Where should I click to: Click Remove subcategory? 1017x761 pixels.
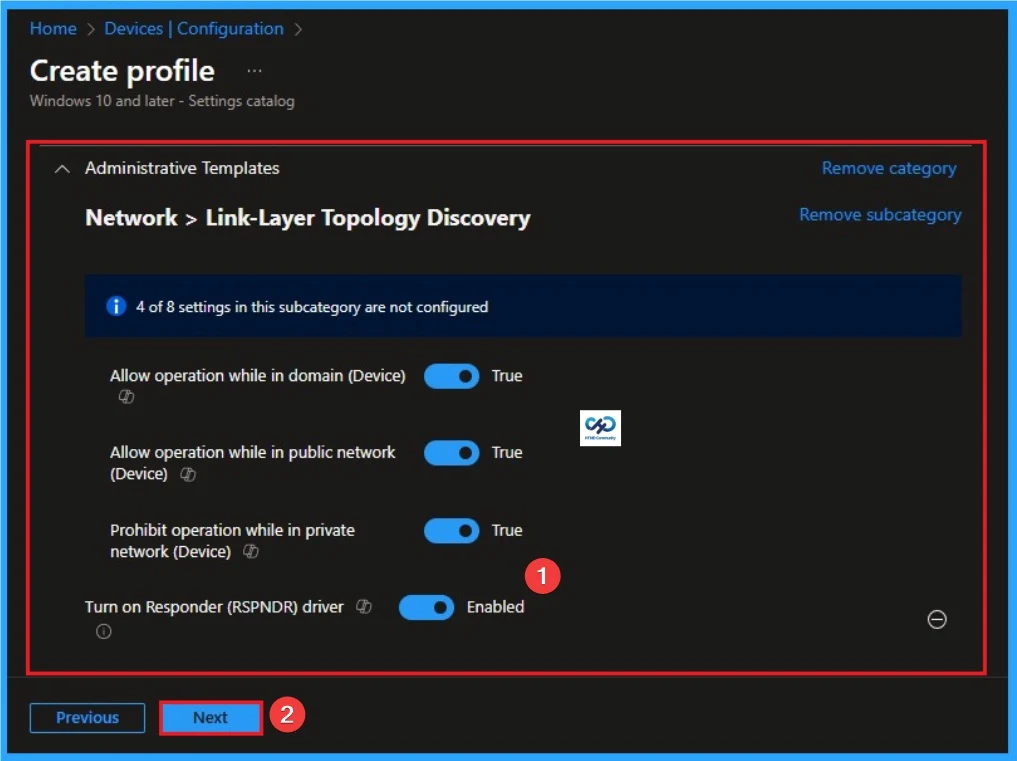click(x=879, y=214)
